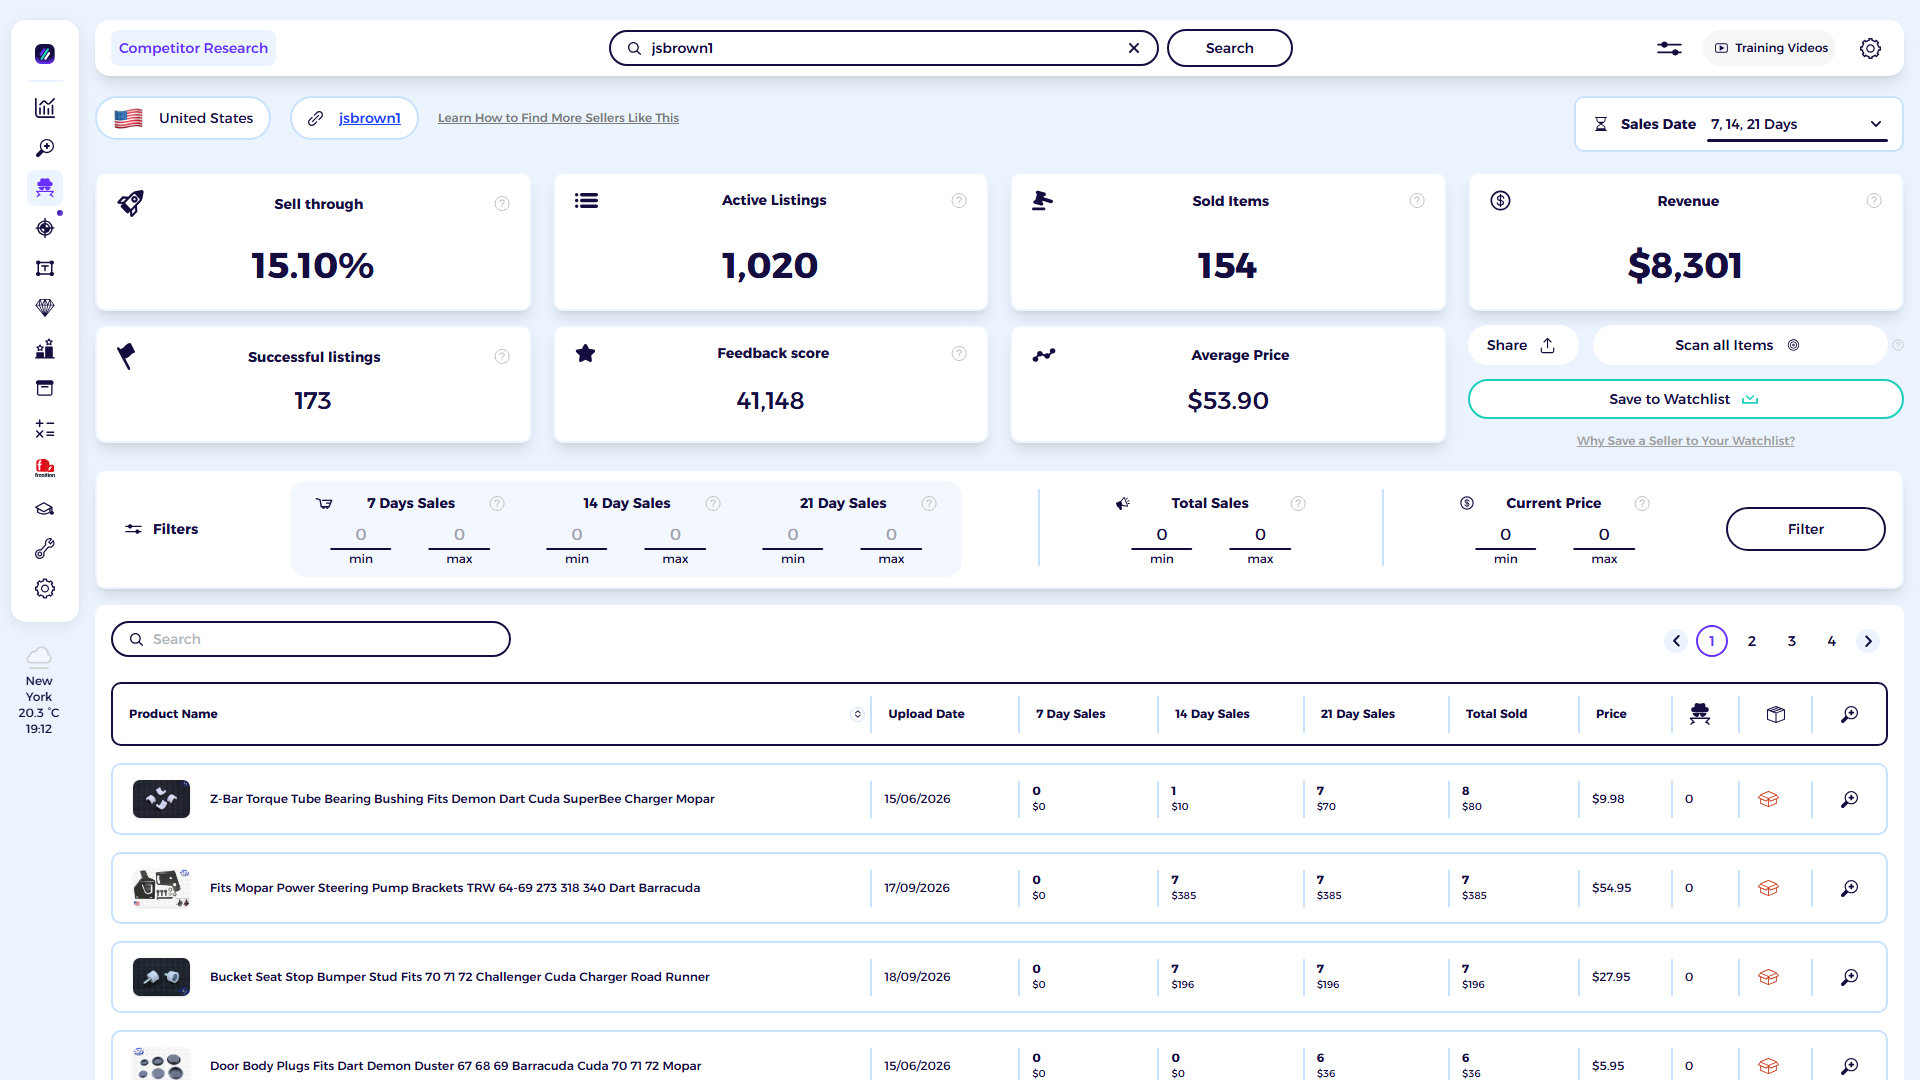Open the settings gear in the sidebar
The width and height of the screenshot is (1920, 1080).
[45, 589]
